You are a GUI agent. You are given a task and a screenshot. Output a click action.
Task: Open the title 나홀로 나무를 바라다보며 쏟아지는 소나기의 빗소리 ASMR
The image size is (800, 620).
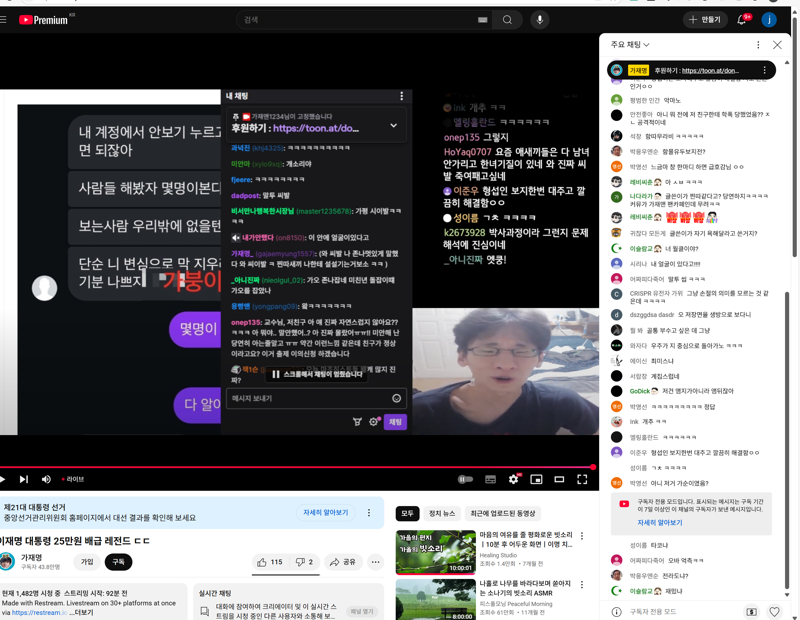(525, 588)
